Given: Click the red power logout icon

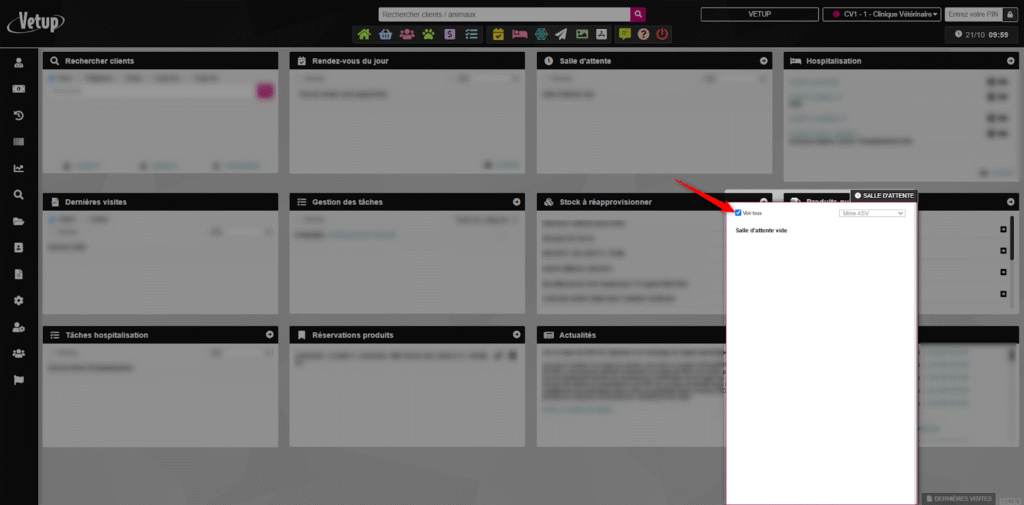Looking at the screenshot, I should (x=662, y=34).
